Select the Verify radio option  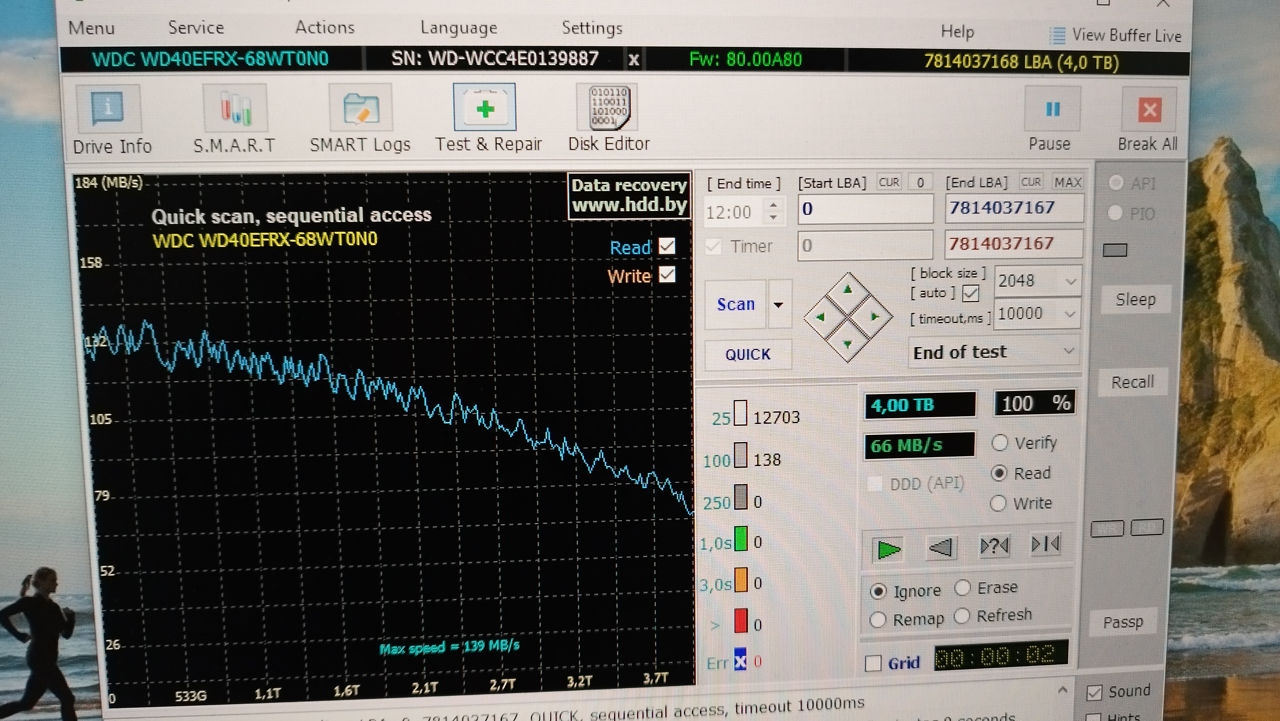(x=999, y=443)
